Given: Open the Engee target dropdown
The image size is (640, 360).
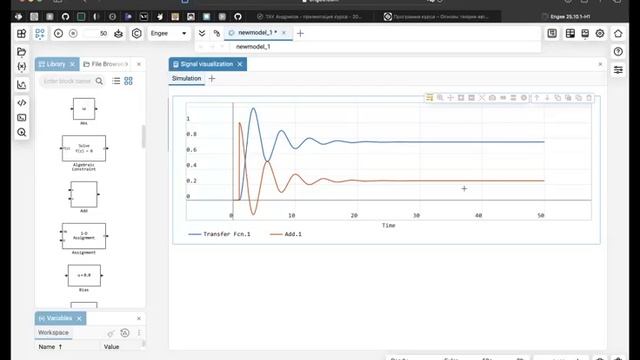Looking at the screenshot, I should [x=168, y=33].
